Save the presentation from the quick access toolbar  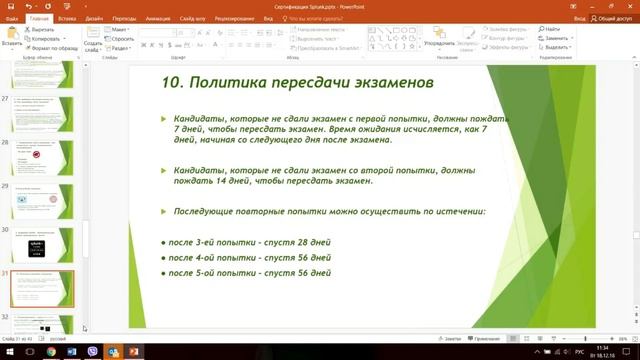click(x=11, y=7)
